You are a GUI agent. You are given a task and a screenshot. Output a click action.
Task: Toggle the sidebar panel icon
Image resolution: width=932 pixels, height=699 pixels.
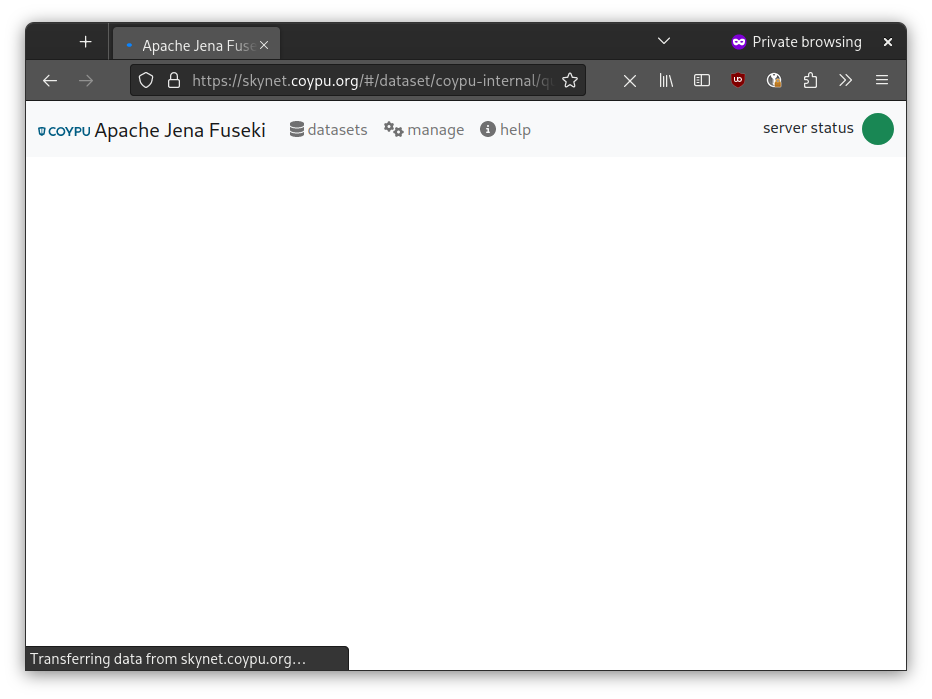pyautogui.click(x=702, y=80)
